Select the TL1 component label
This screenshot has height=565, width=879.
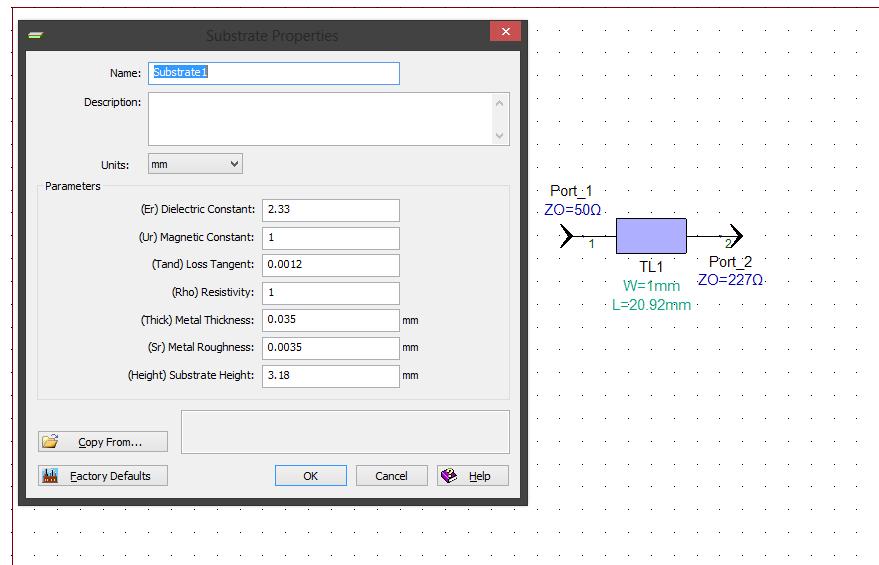(x=651, y=267)
